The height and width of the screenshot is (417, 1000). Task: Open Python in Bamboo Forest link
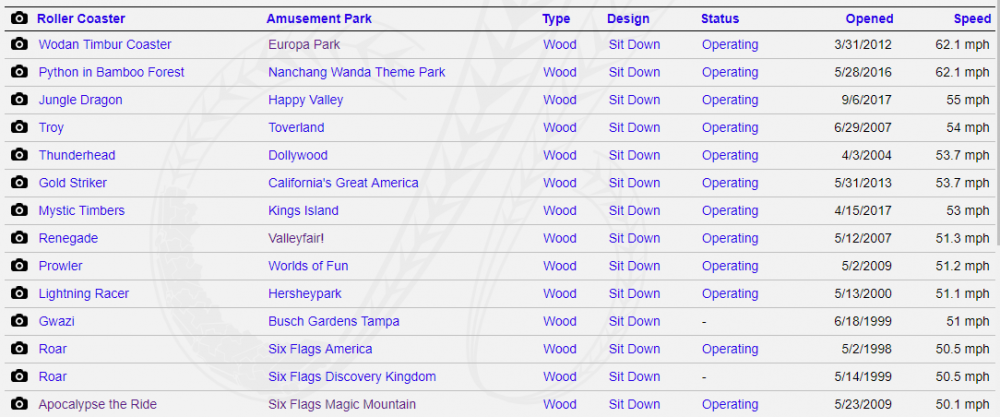pyautogui.click(x=112, y=72)
